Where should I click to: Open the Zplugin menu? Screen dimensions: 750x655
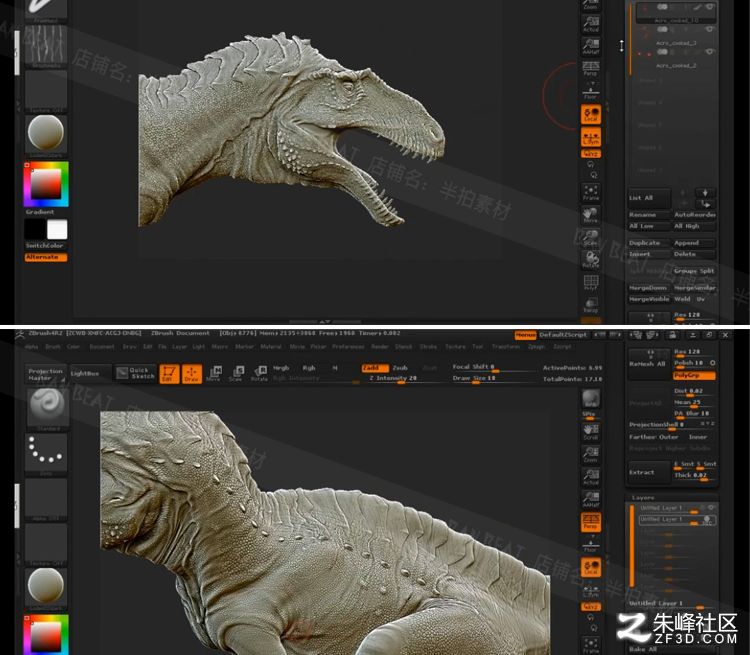click(536, 346)
